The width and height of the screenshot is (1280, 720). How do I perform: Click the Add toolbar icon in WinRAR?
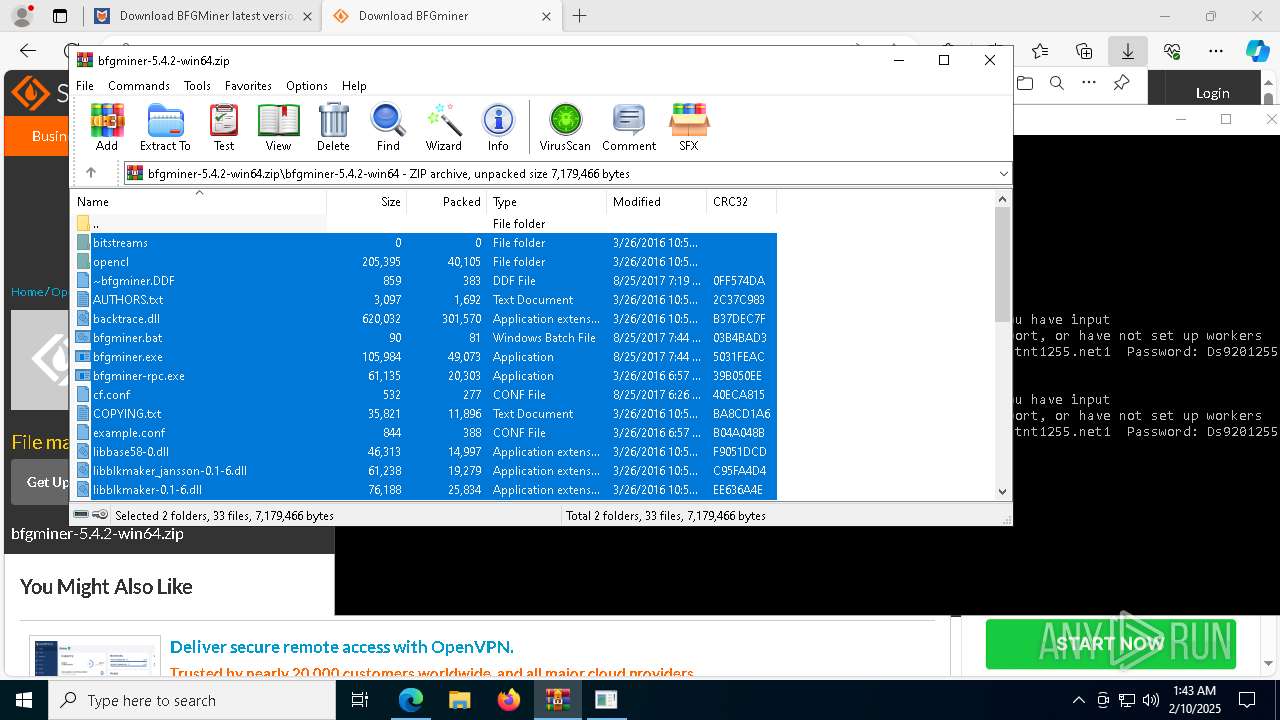pos(107,127)
